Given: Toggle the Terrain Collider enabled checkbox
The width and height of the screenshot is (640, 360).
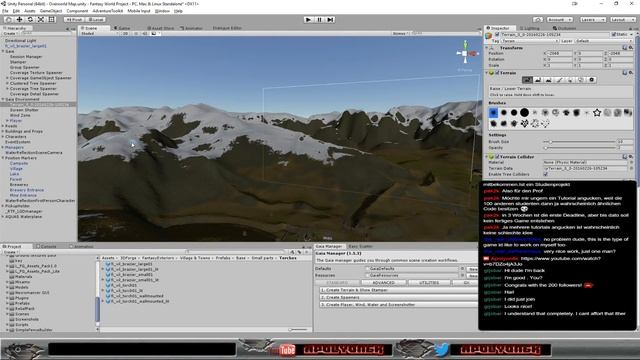Looking at the screenshot, I should [x=497, y=157].
